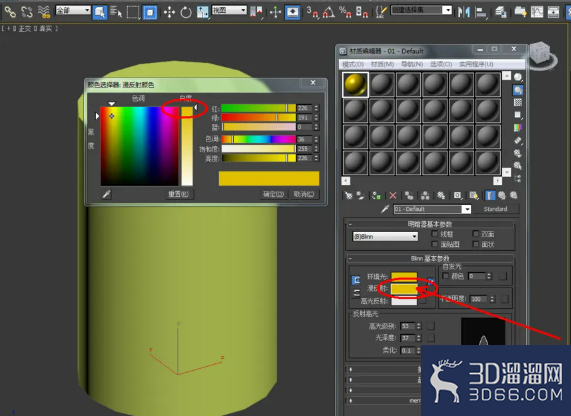Image resolution: width=571 pixels, height=416 pixels.
Task: Click the red X Reset Map/Material icon
Action: tap(393, 196)
